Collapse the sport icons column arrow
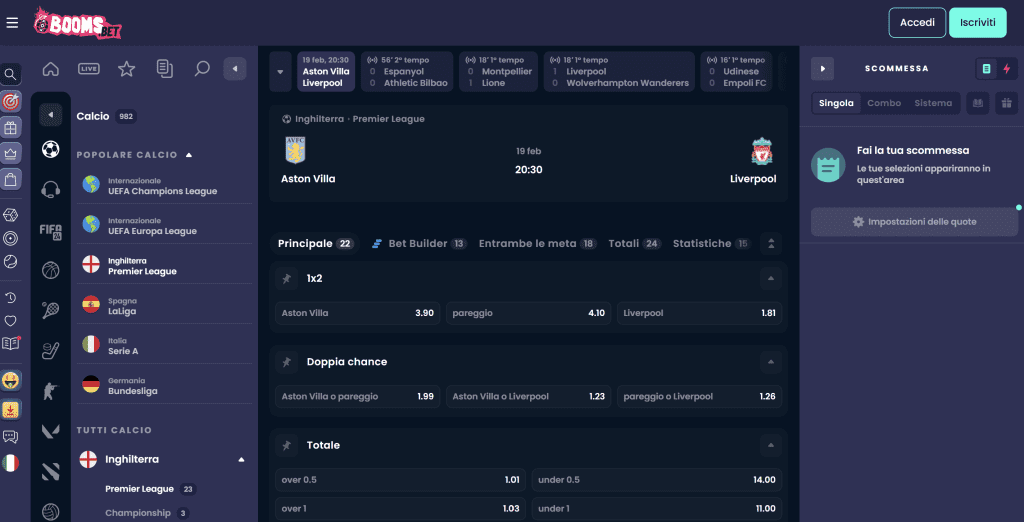1024x522 pixels. pyautogui.click(x=50, y=115)
